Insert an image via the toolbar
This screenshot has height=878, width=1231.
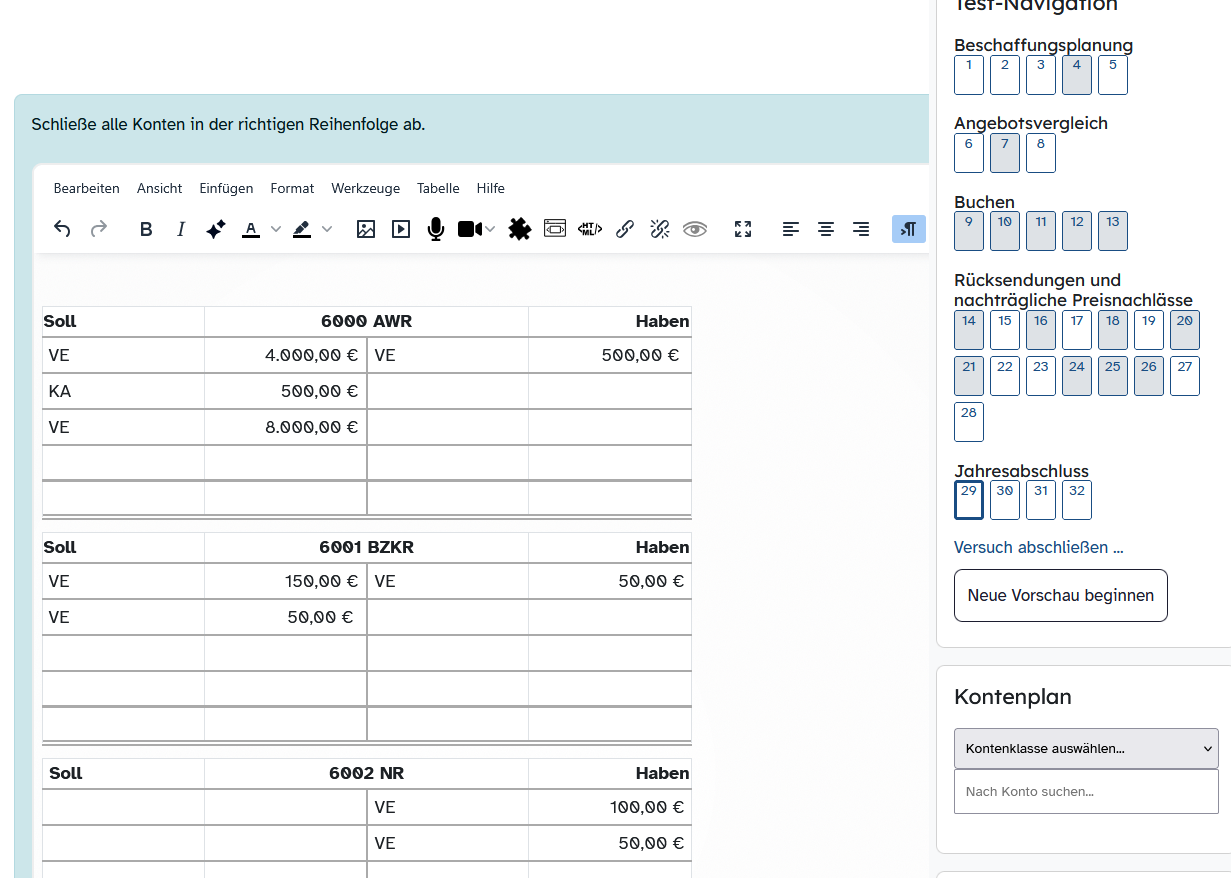[x=366, y=229]
